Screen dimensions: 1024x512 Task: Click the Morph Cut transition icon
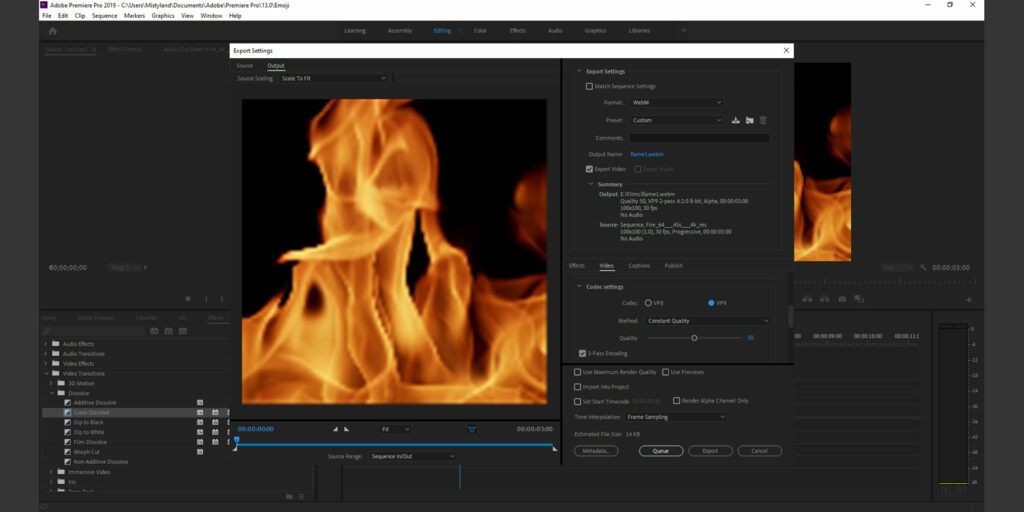click(67, 452)
